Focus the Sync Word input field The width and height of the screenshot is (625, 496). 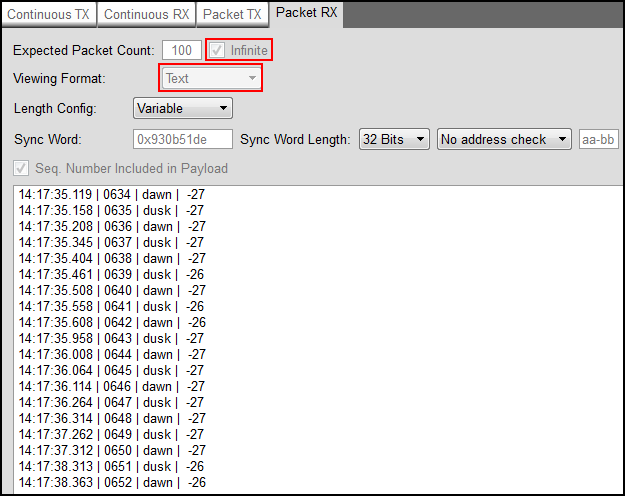pos(182,139)
